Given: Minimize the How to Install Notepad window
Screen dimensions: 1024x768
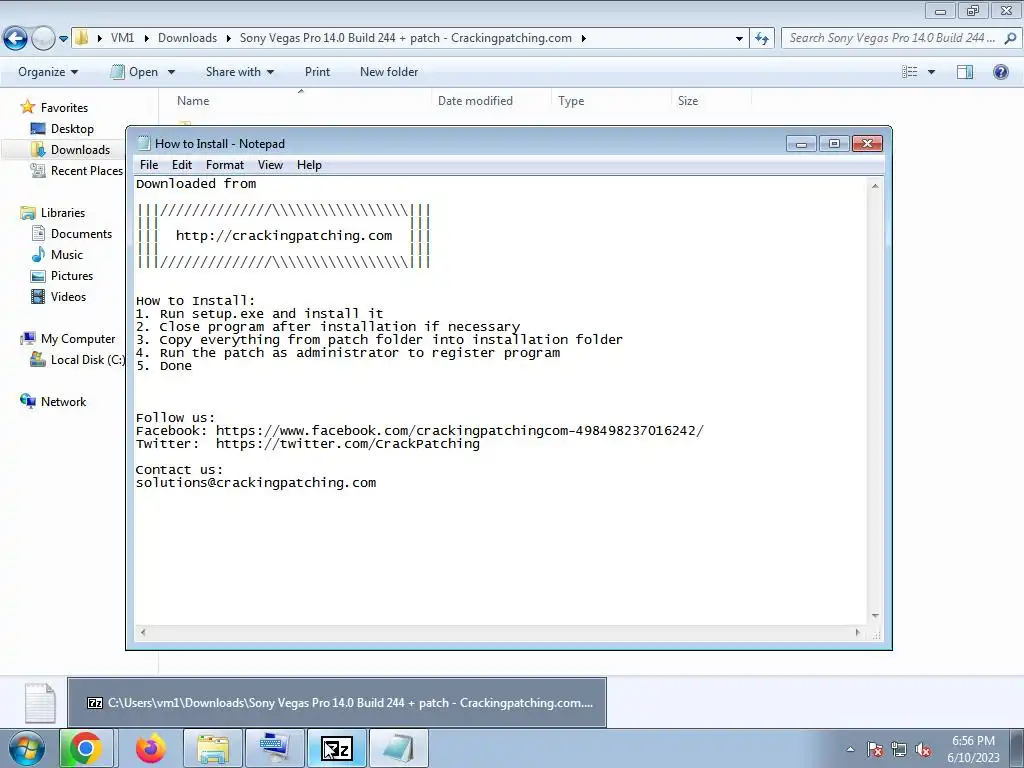Looking at the screenshot, I should click(801, 144).
